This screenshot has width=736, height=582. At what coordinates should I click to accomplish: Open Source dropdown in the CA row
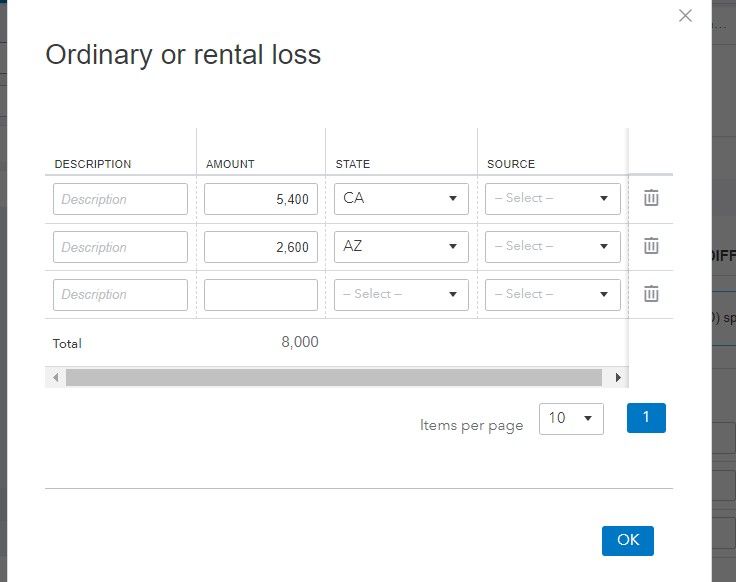tap(552, 198)
